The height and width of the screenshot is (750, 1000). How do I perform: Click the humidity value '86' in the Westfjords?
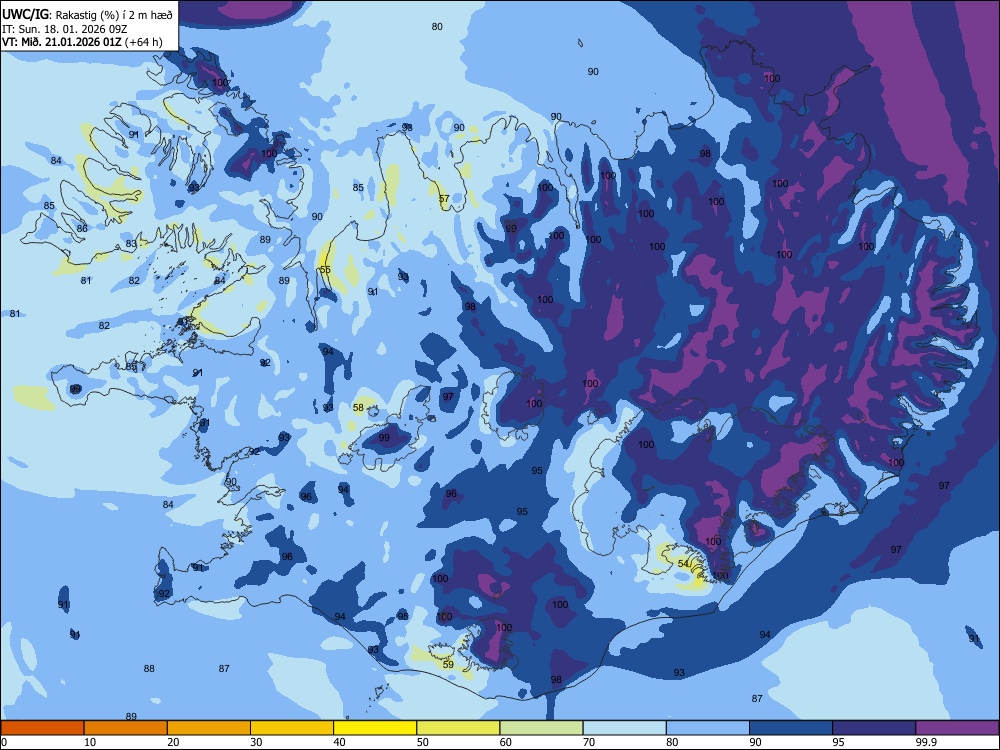(x=82, y=228)
